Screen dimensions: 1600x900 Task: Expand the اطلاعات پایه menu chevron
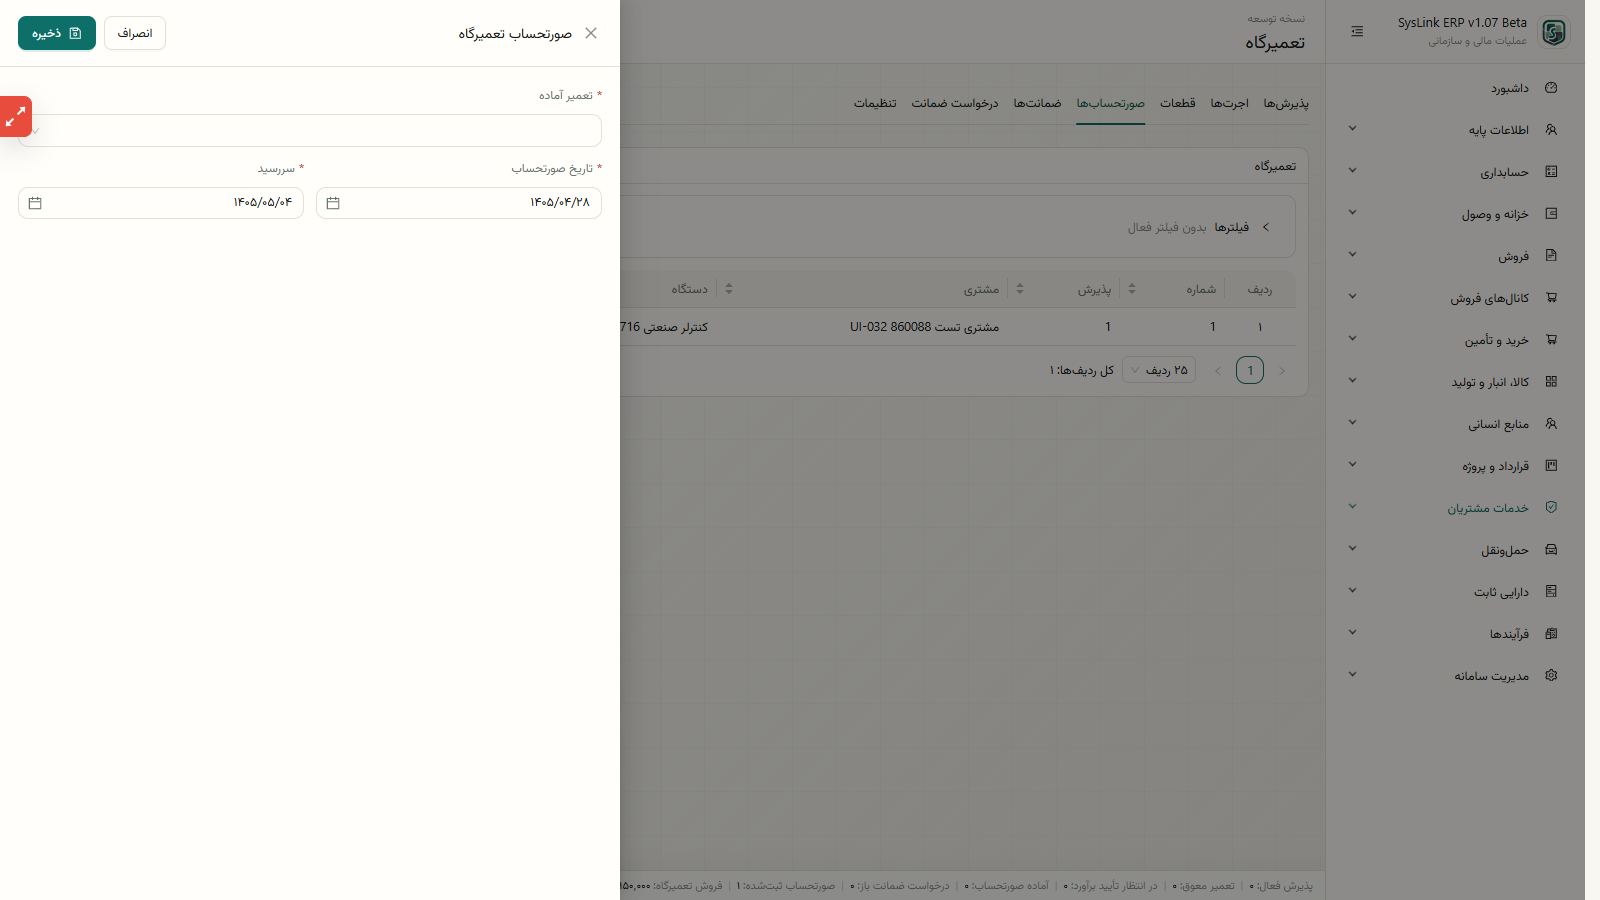point(1352,129)
